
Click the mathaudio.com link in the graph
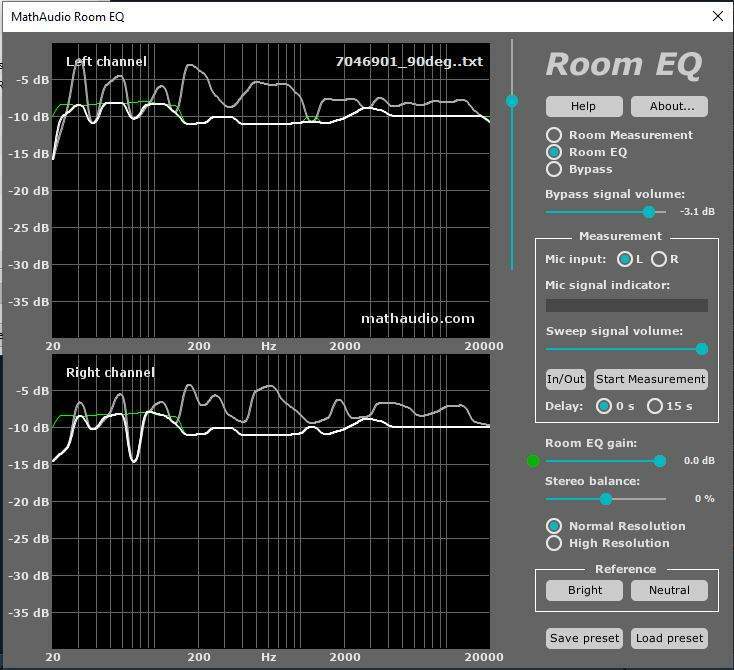pos(418,319)
